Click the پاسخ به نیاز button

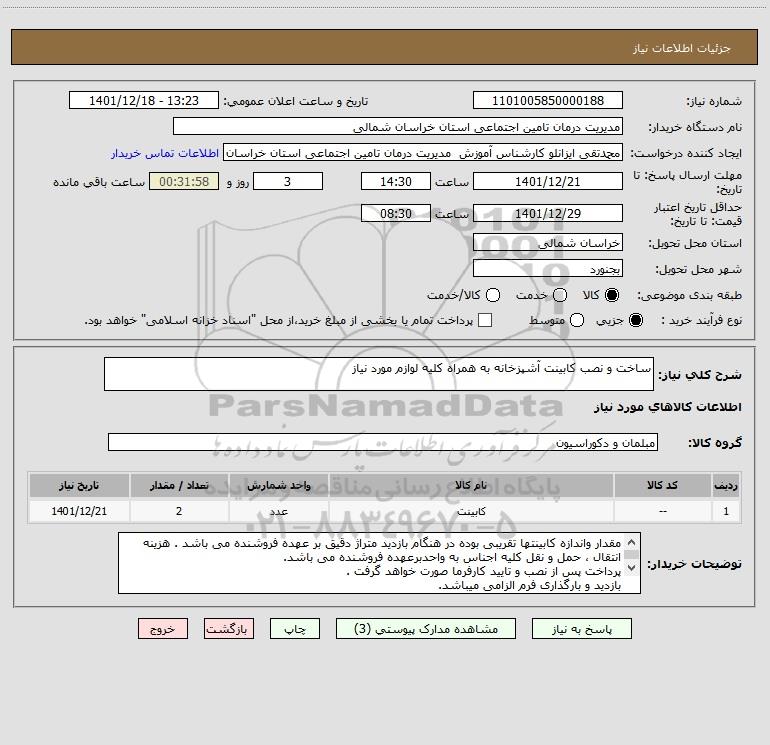582,629
